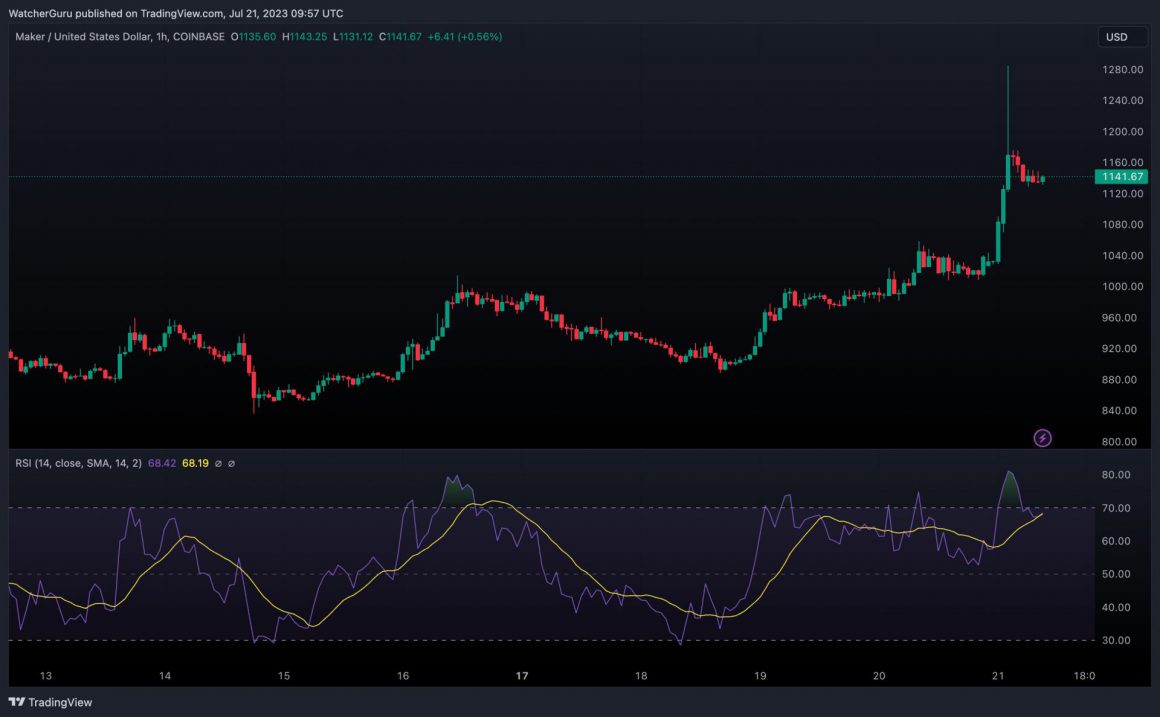Click the 1280.00 label on the price axis
The height and width of the screenshot is (717, 1160).
point(1120,69)
